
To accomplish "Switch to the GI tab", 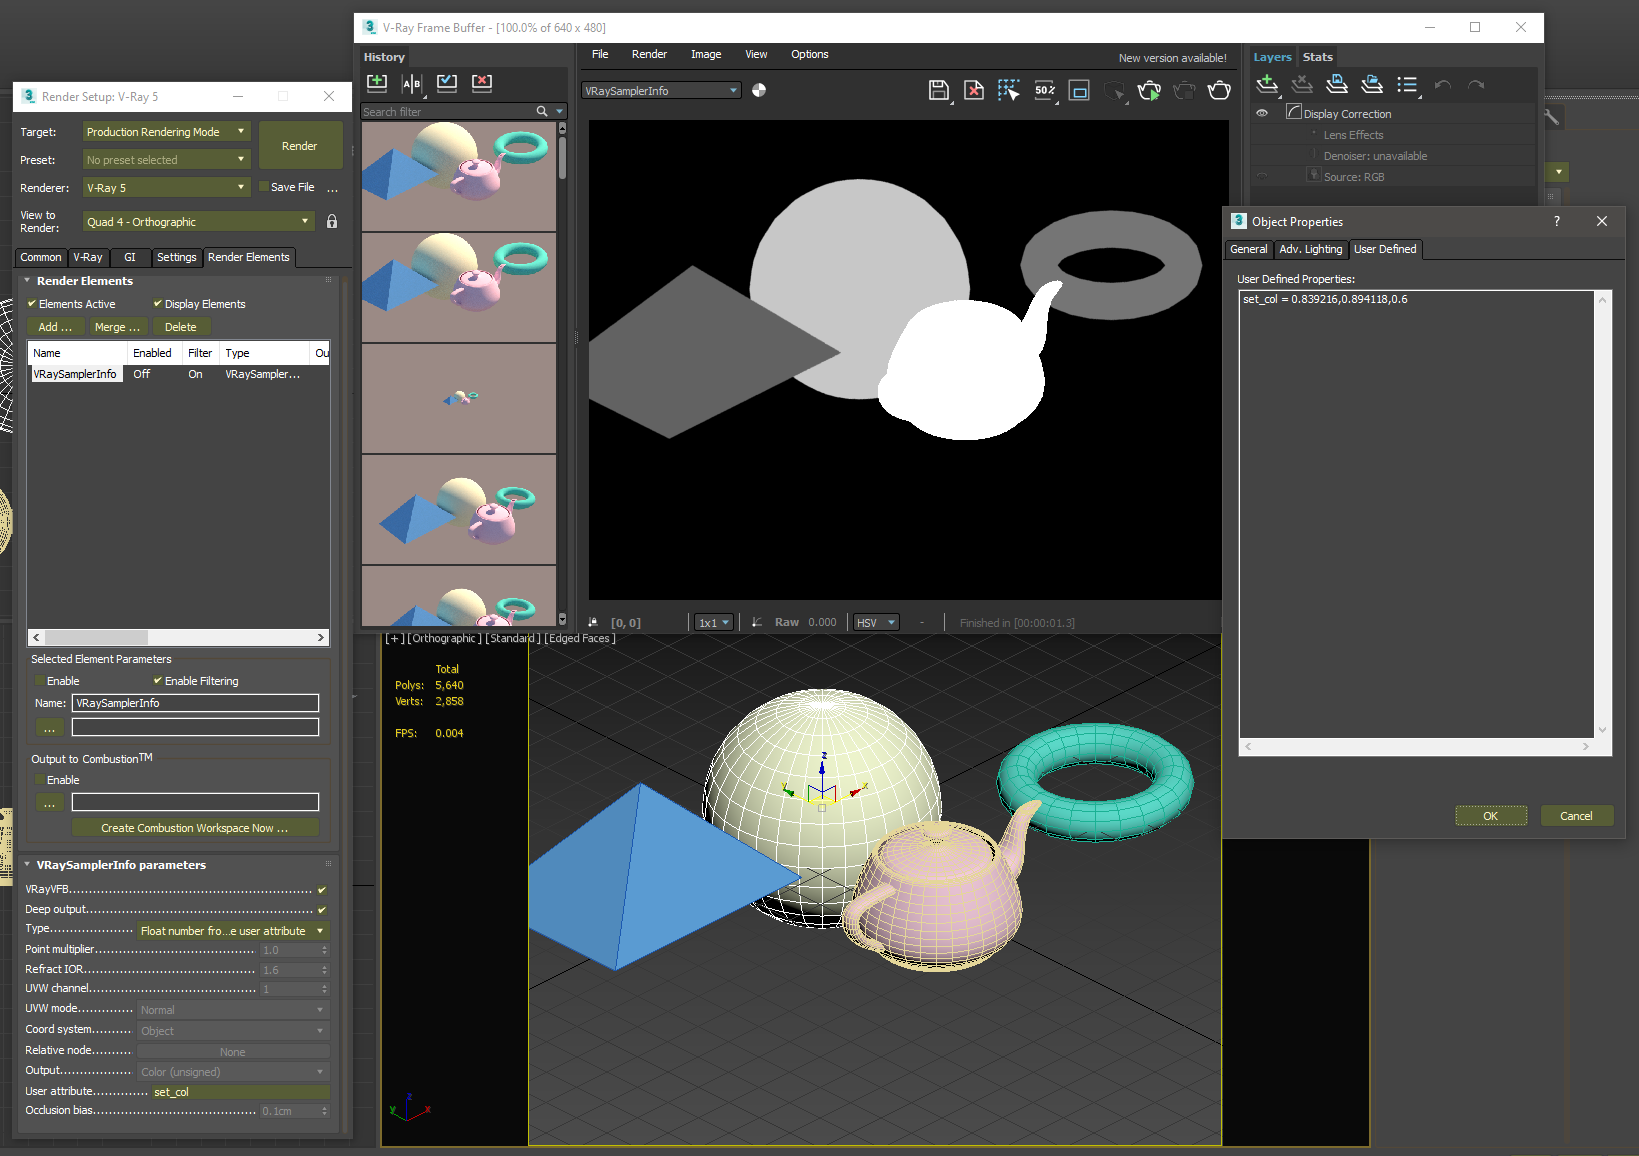I will click(130, 257).
